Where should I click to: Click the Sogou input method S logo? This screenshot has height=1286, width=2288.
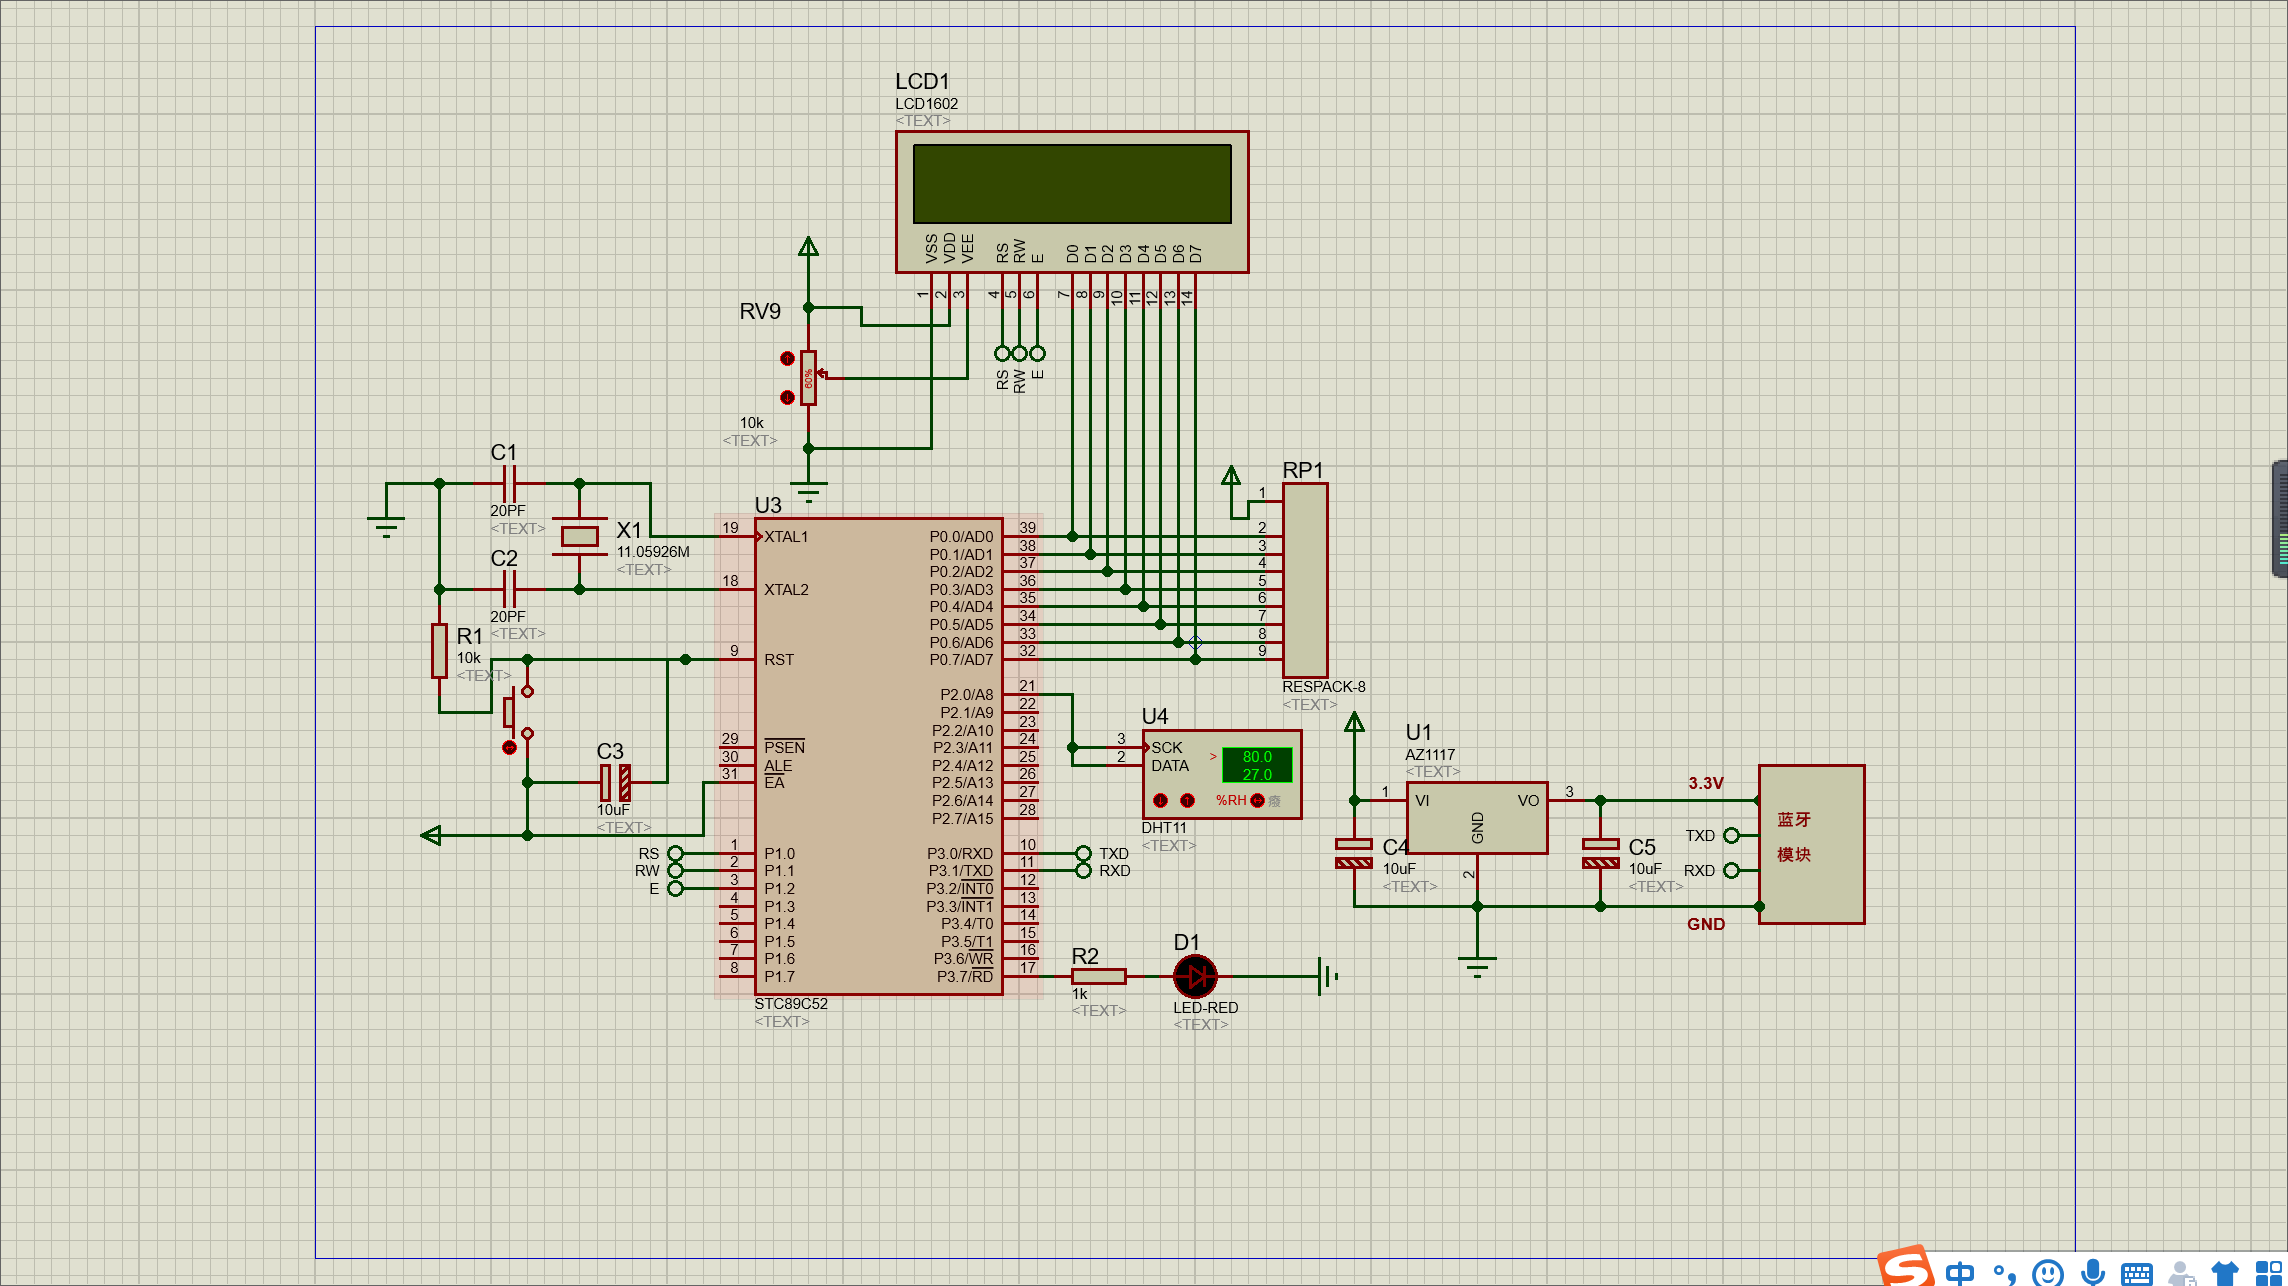1906,1266
